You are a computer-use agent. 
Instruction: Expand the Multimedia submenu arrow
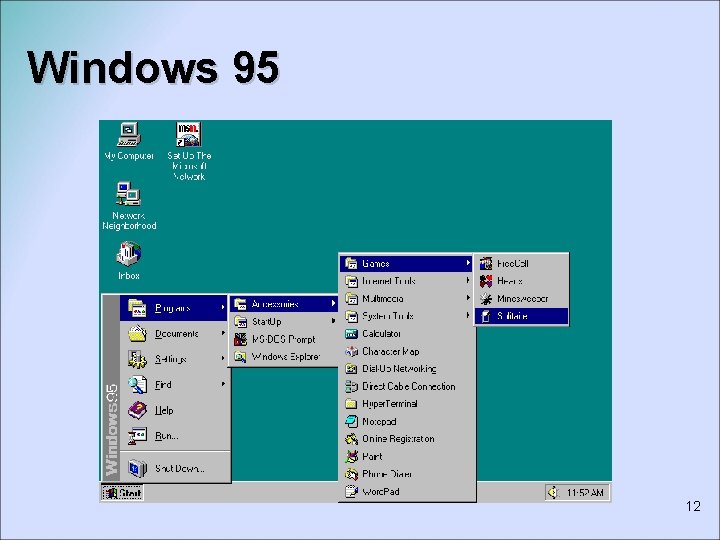(468, 298)
